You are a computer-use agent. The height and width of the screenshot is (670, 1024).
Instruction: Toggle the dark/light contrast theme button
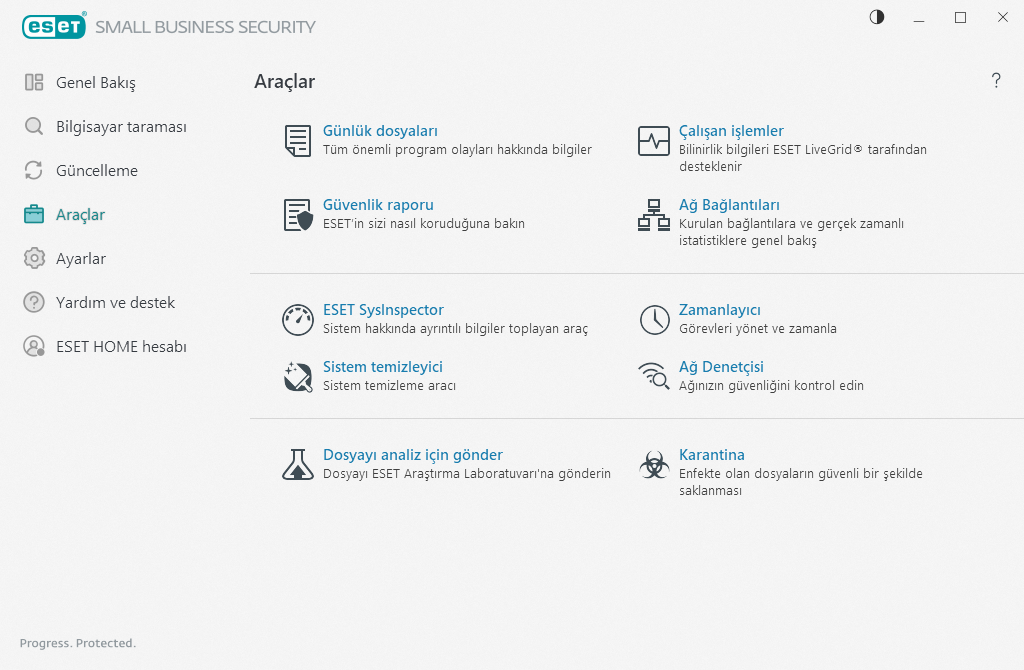[x=877, y=17]
